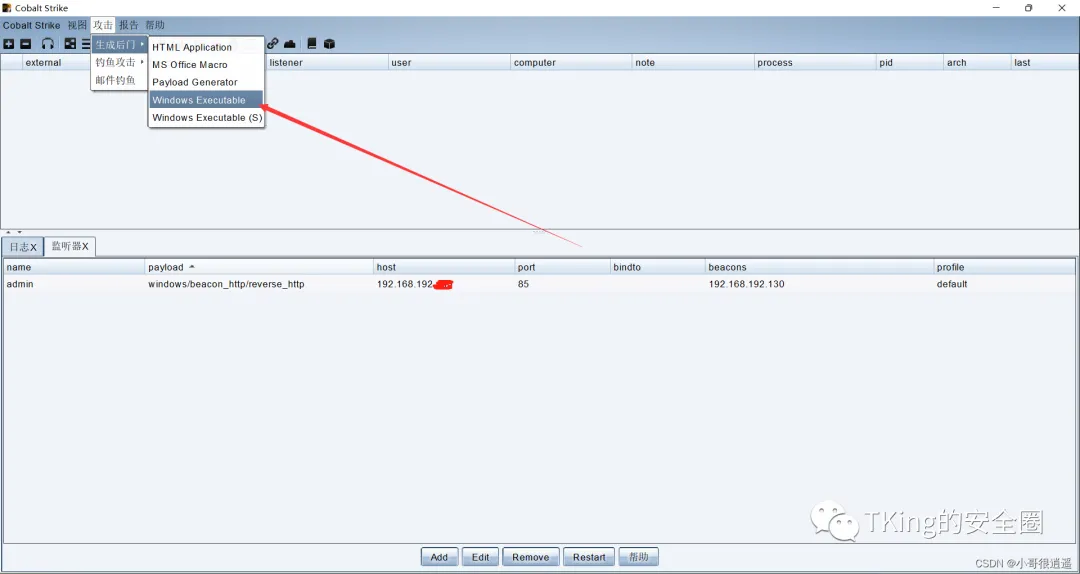Close the open 攻击 menu in the menu bar

103,25
